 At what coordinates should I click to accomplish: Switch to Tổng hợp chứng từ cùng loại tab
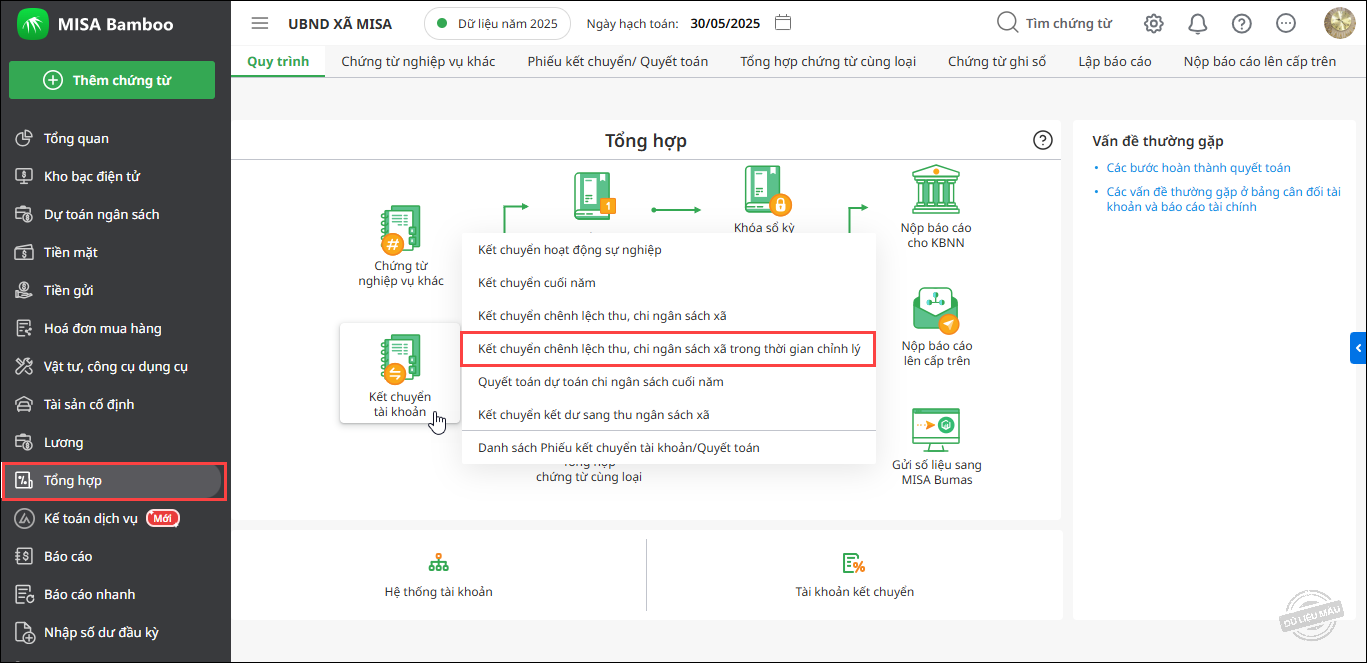click(x=828, y=61)
